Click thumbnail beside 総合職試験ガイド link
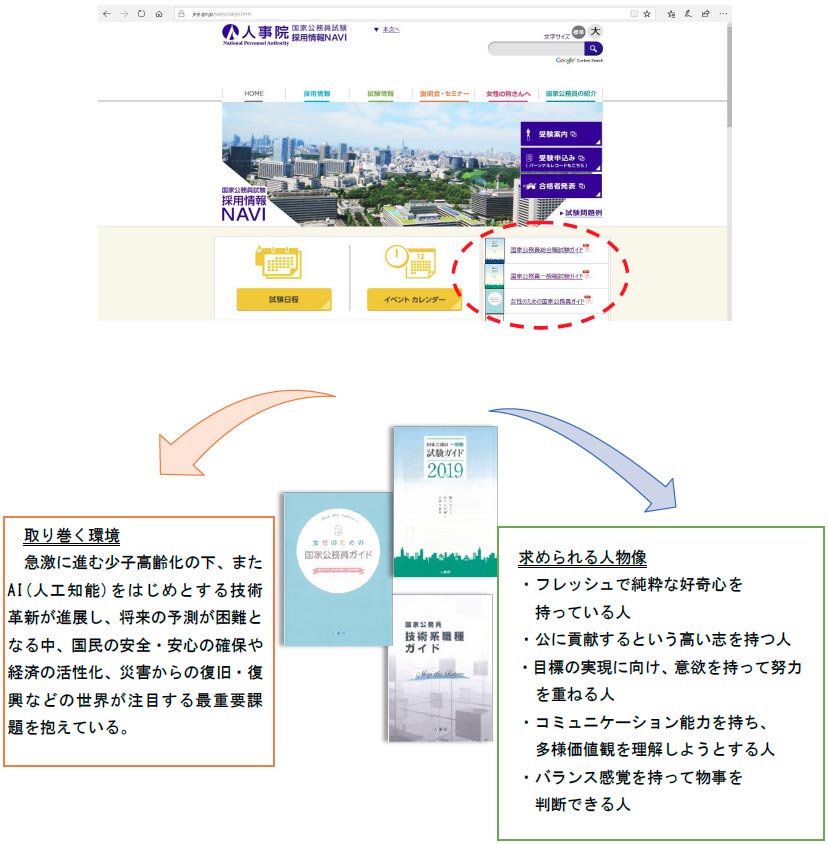The width and height of the screenshot is (828, 844). pyautogui.click(x=495, y=250)
